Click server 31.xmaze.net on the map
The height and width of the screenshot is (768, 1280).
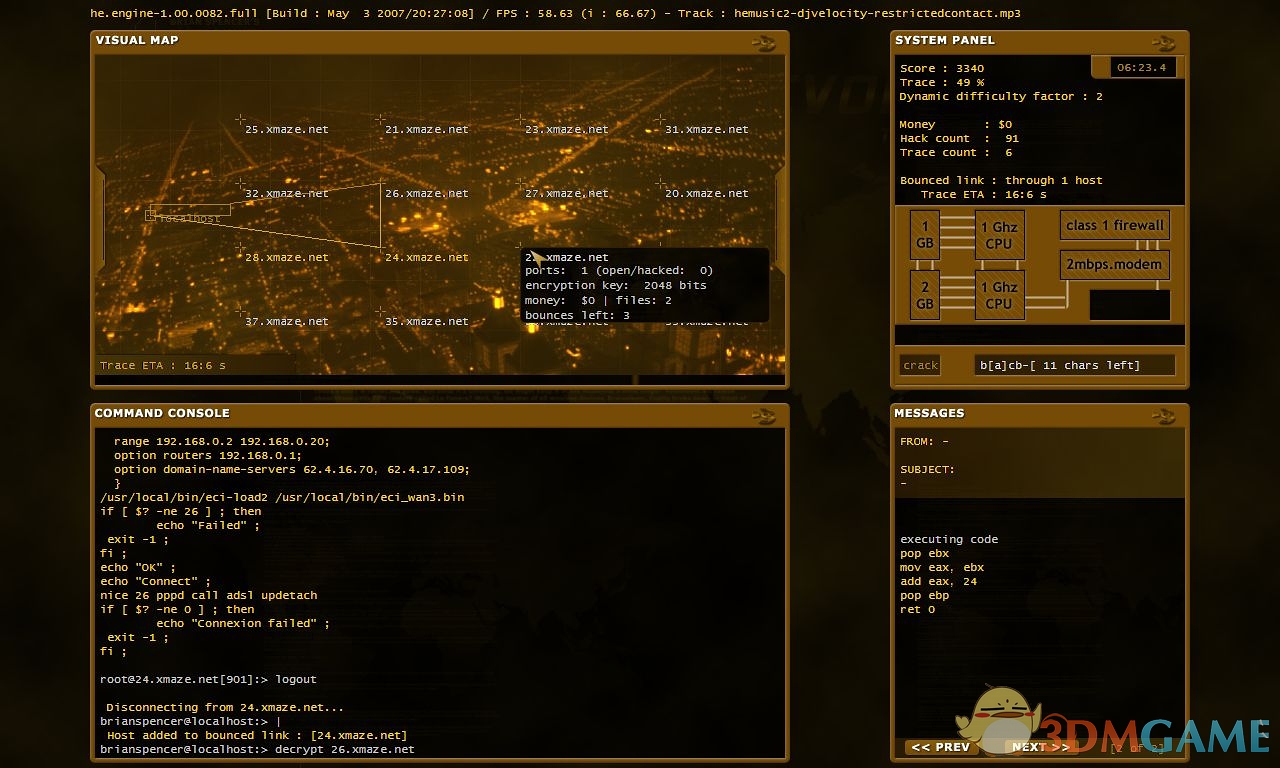[x=706, y=130]
